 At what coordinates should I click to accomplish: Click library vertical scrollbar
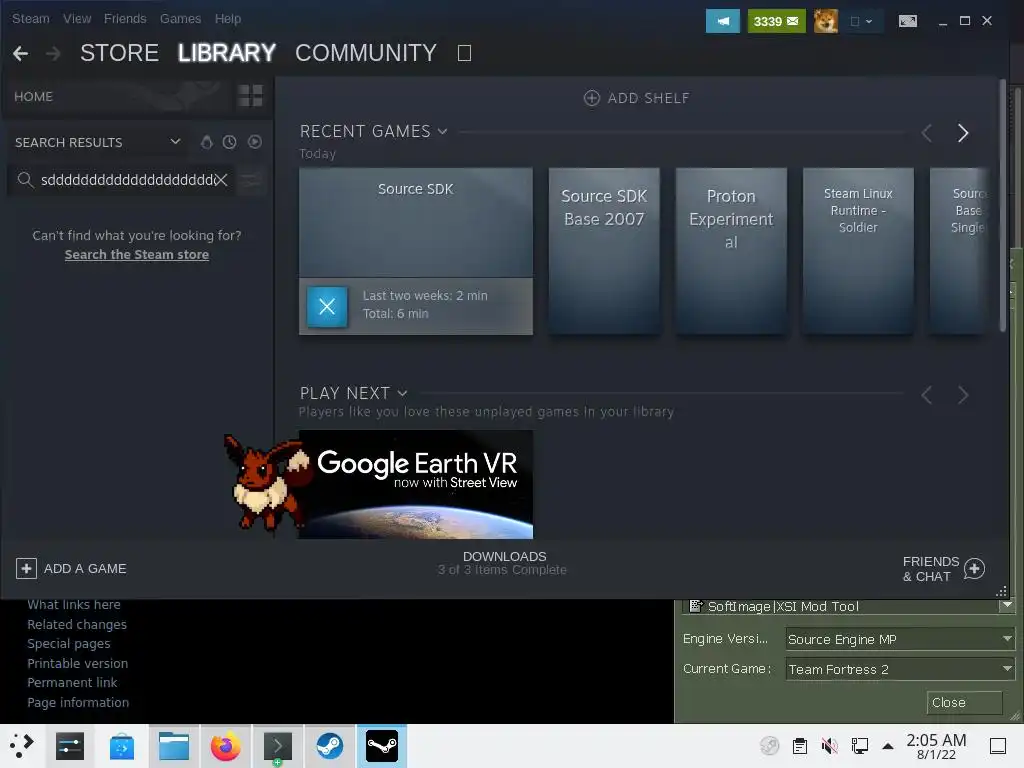1003,205
